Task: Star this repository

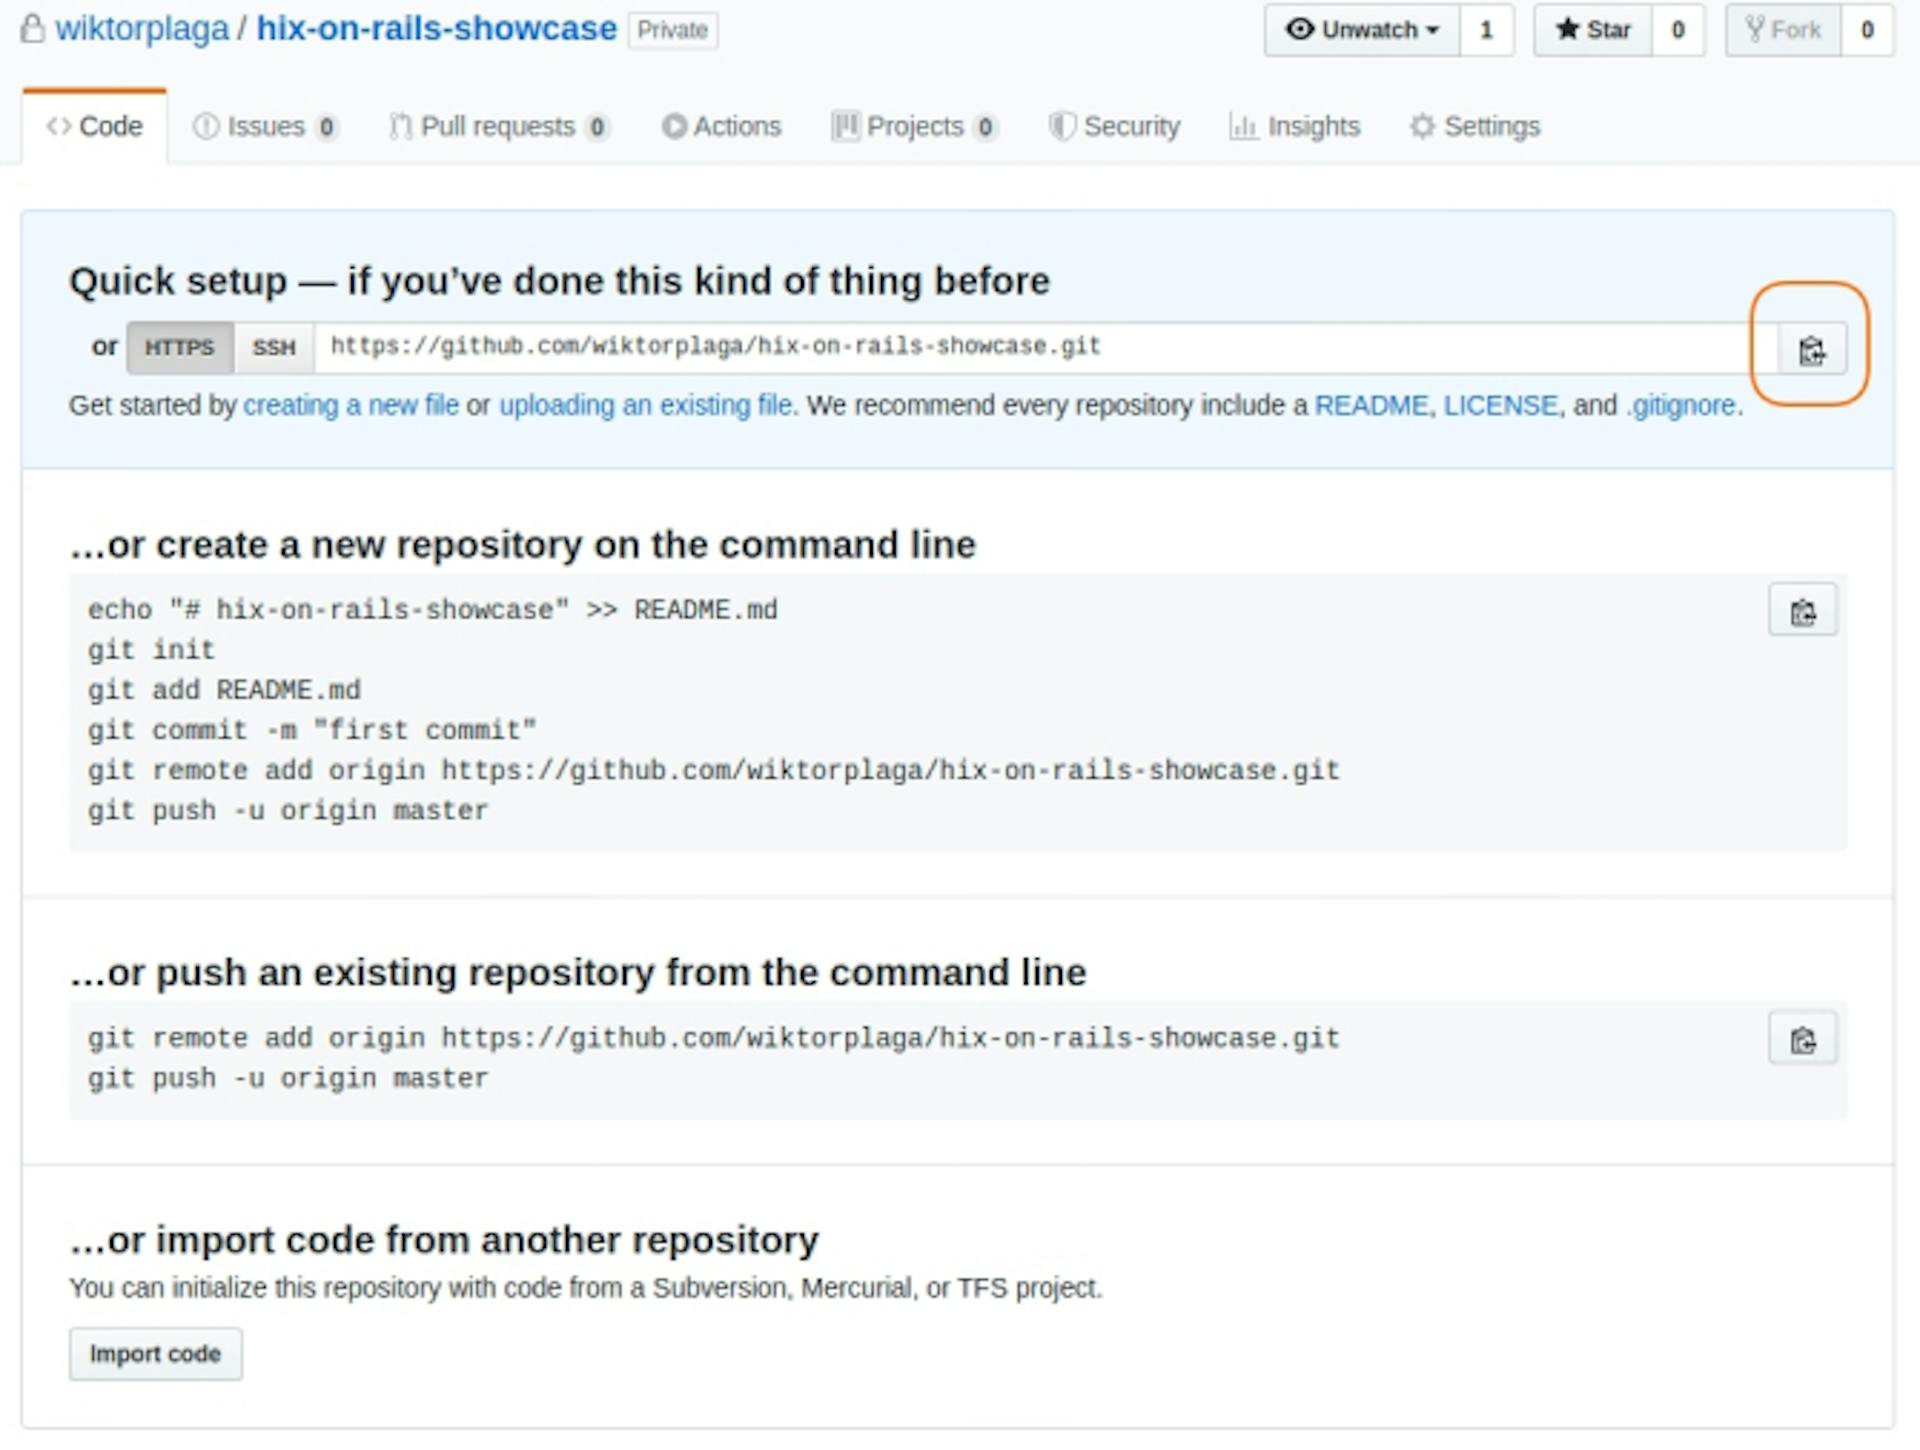Action: (1592, 30)
